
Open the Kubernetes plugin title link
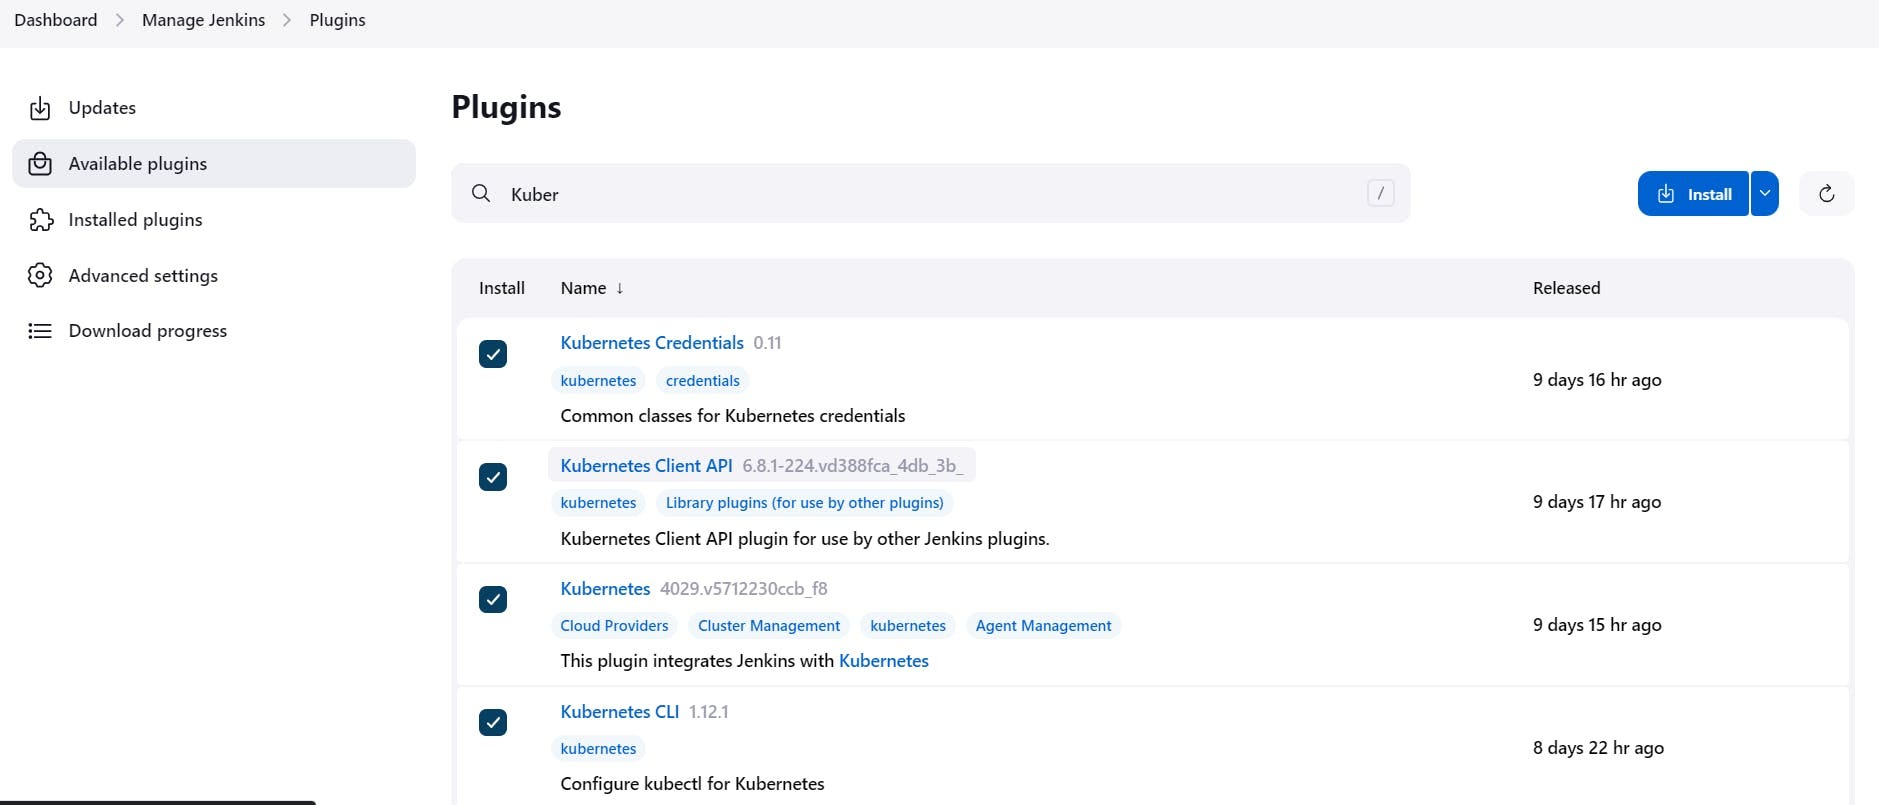[605, 589]
